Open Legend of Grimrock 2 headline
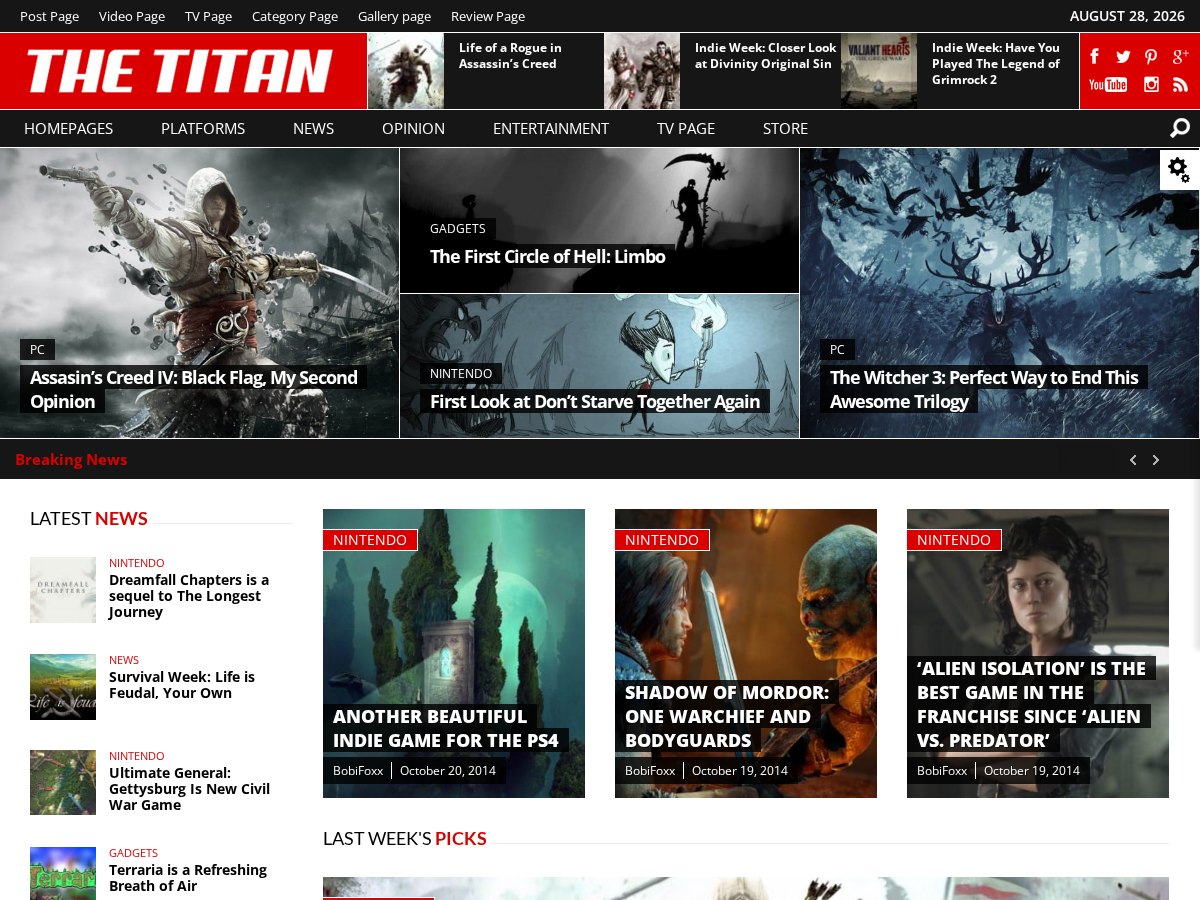The image size is (1200, 900). (x=995, y=63)
